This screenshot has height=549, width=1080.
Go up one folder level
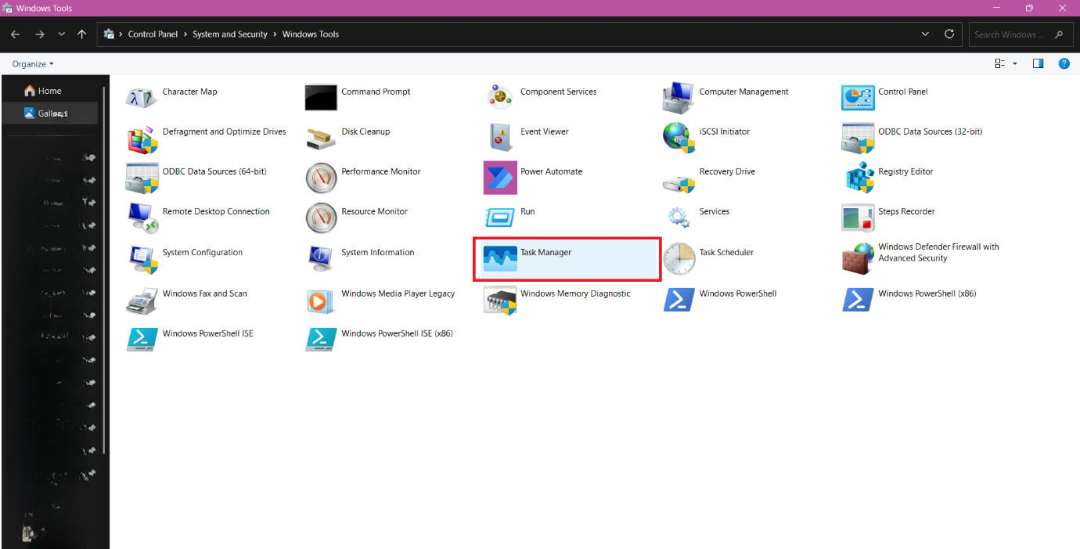point(82,34)
